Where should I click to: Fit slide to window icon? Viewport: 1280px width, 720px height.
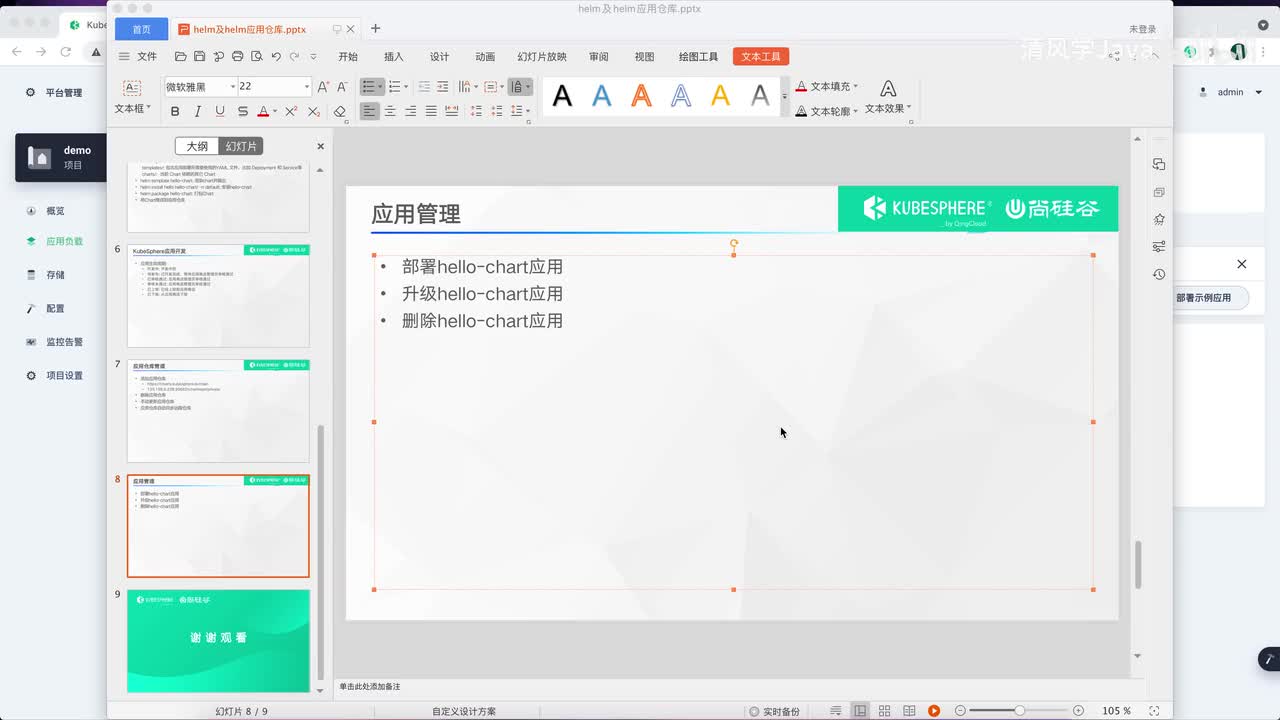click(x=1155, y=711)
